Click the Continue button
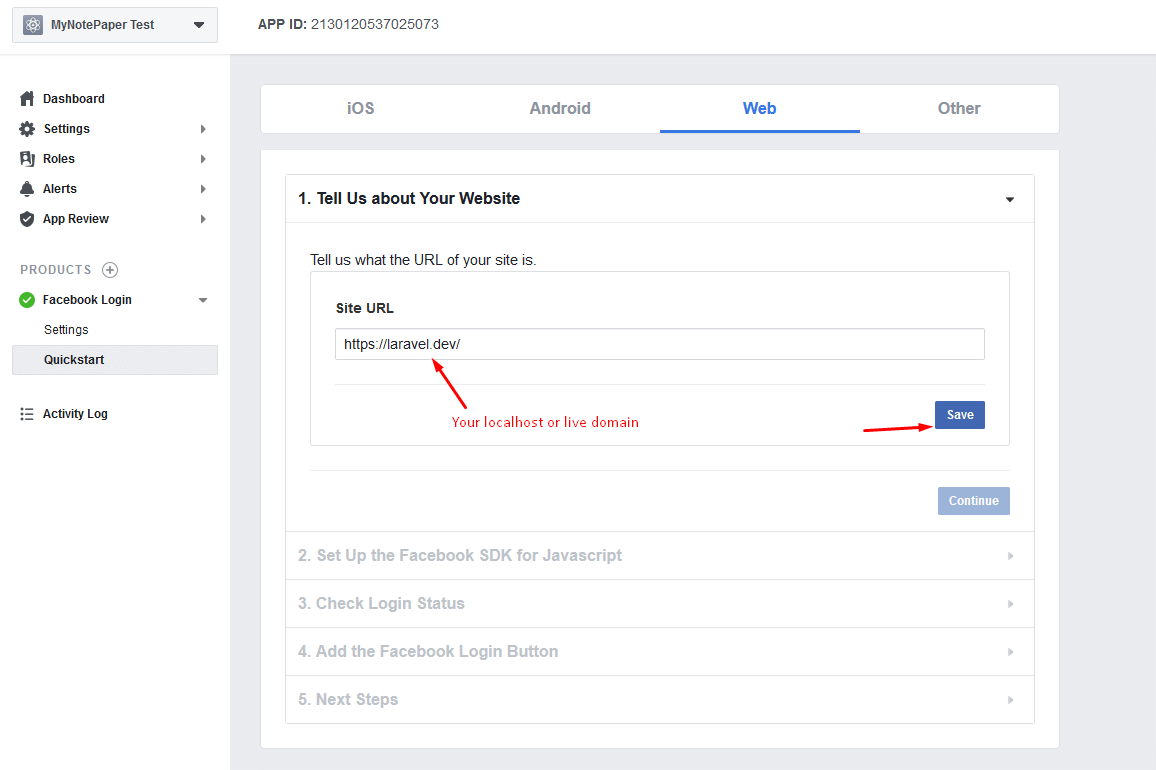1156x770 pixels. click(x=973, y=501)
